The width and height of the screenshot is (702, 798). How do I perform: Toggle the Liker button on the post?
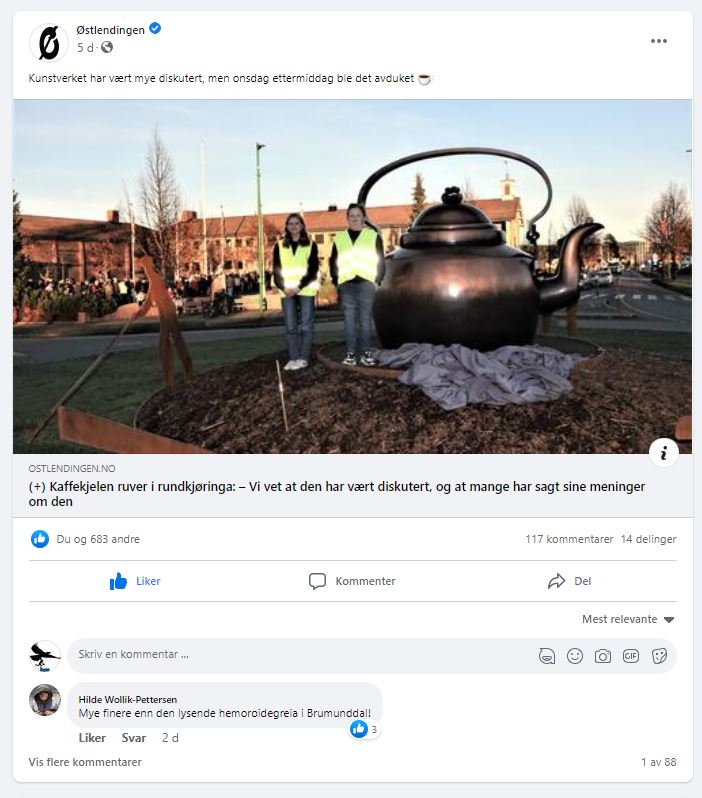(135, 581)
